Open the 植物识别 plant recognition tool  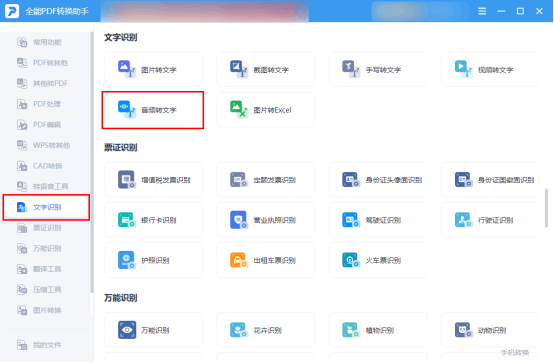(378, 330)
